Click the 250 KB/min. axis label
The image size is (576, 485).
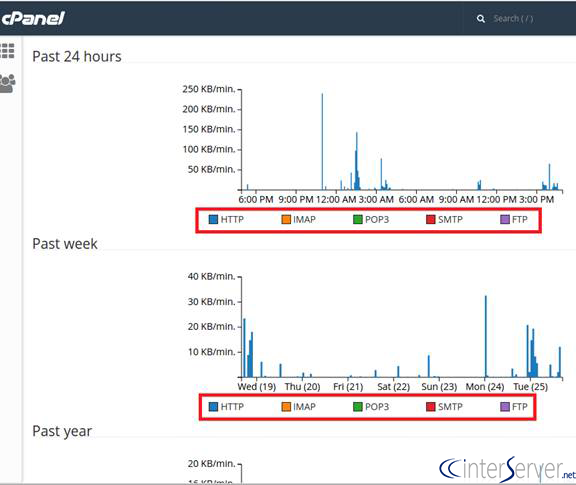(x=209, y=89)
